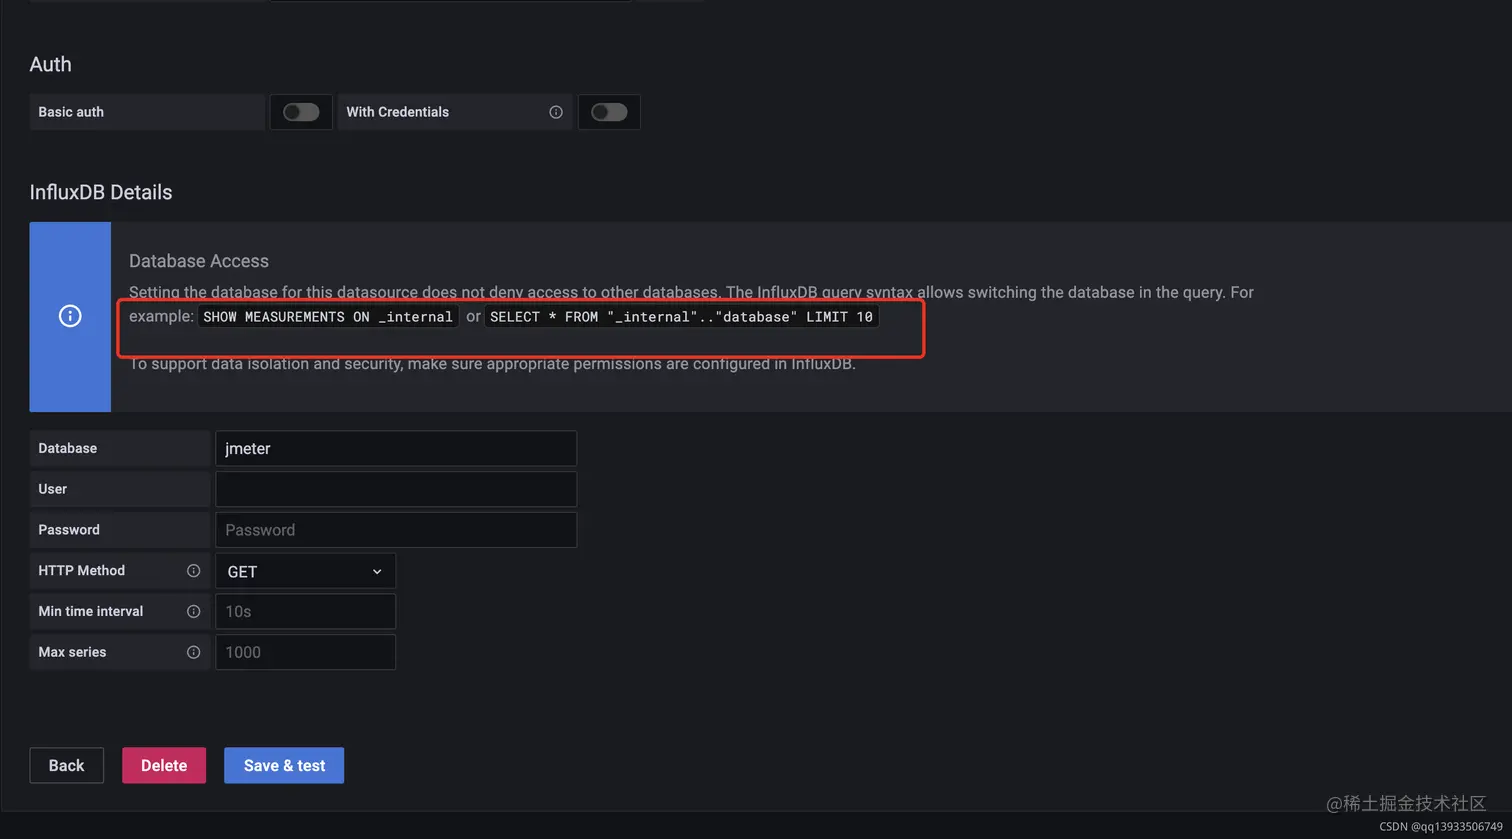Focus the Password input field
1512x839 pixels.
tap(396, 530)
